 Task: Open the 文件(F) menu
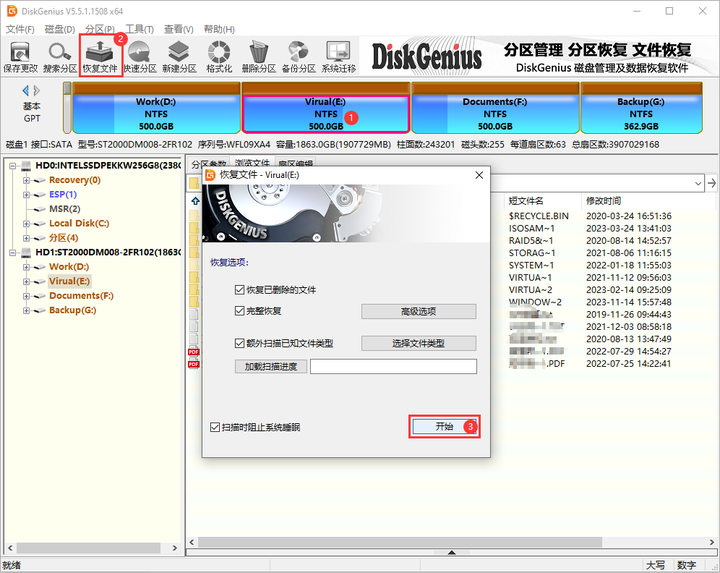click(x=20, y=29)
